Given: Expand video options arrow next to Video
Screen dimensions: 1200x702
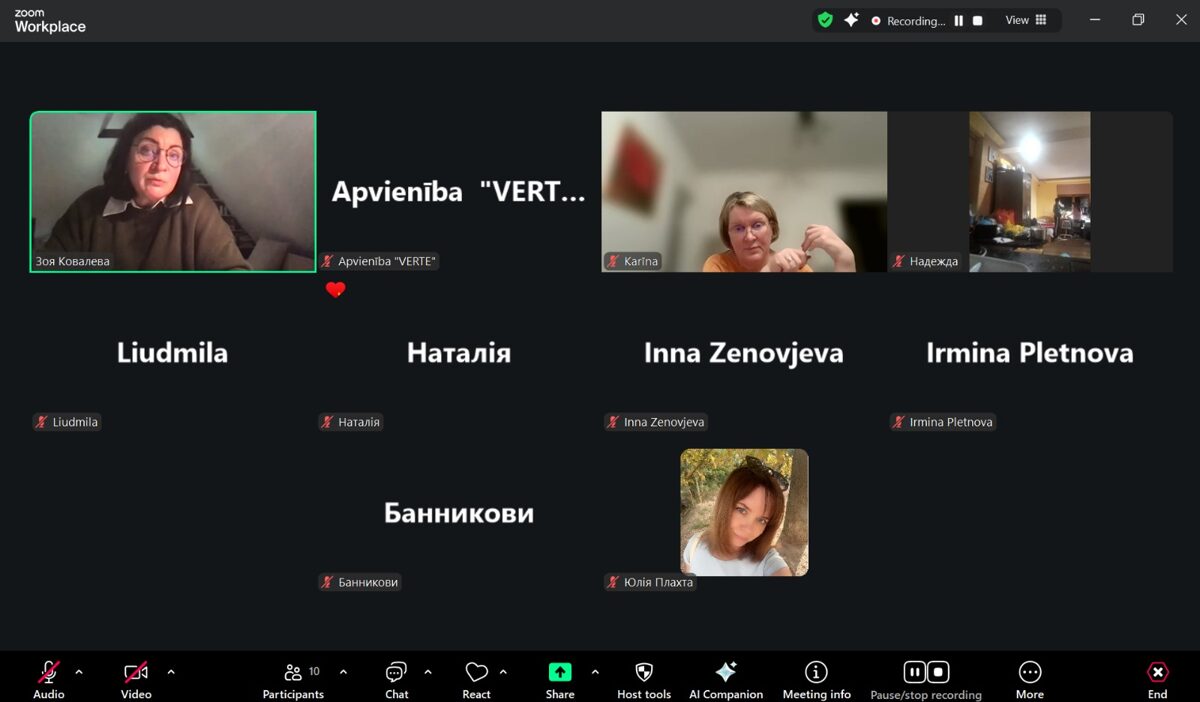Looking at the screenshot, I should point(171,672).
